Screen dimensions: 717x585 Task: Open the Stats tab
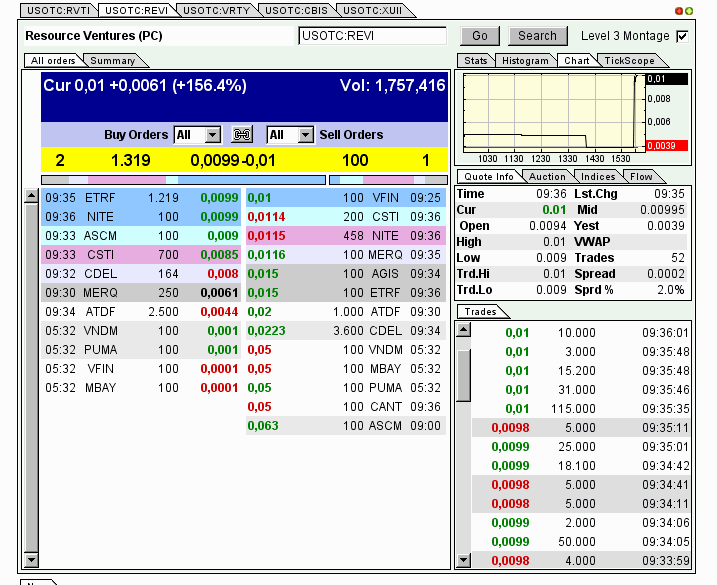coord(476,60)
